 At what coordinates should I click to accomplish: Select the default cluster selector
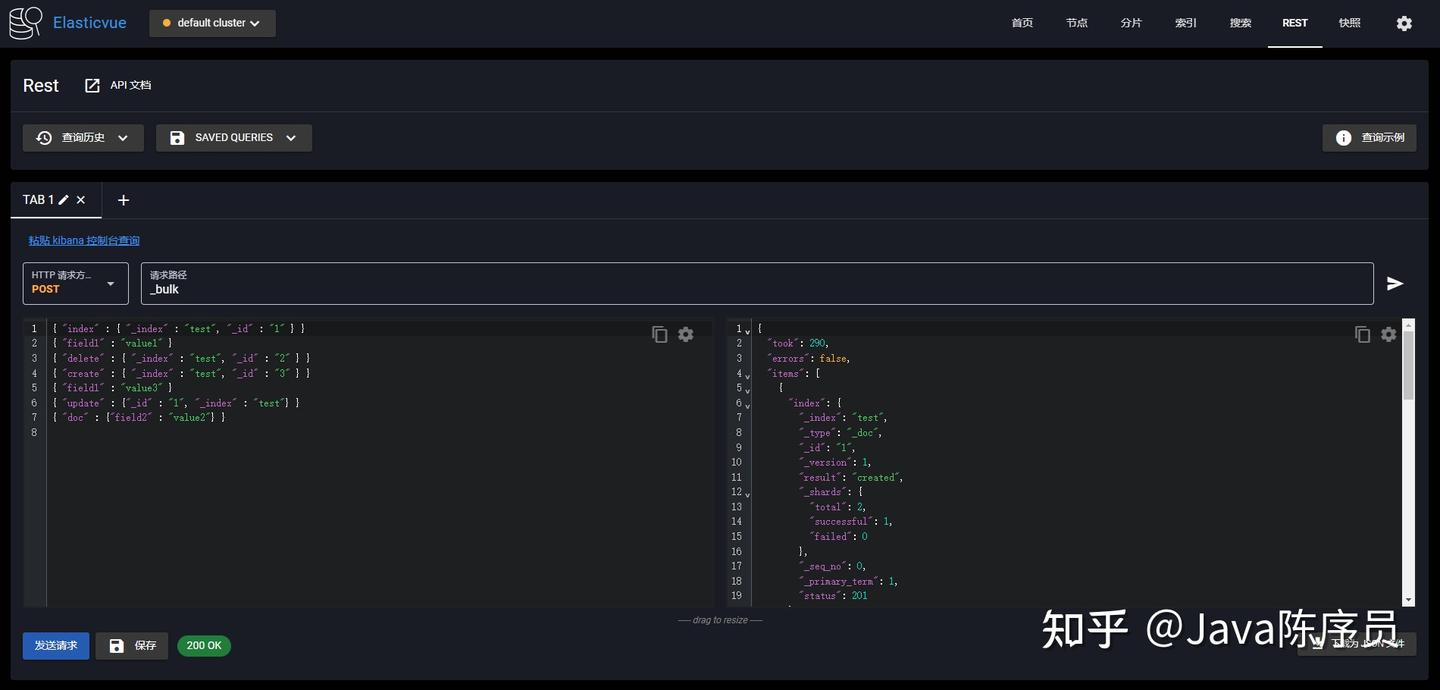212,22
